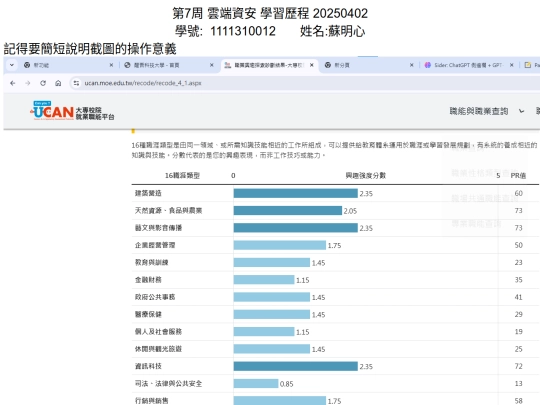
Task: Click the Sider ChatGPT tab favicon
Action: tap(427, 65)
